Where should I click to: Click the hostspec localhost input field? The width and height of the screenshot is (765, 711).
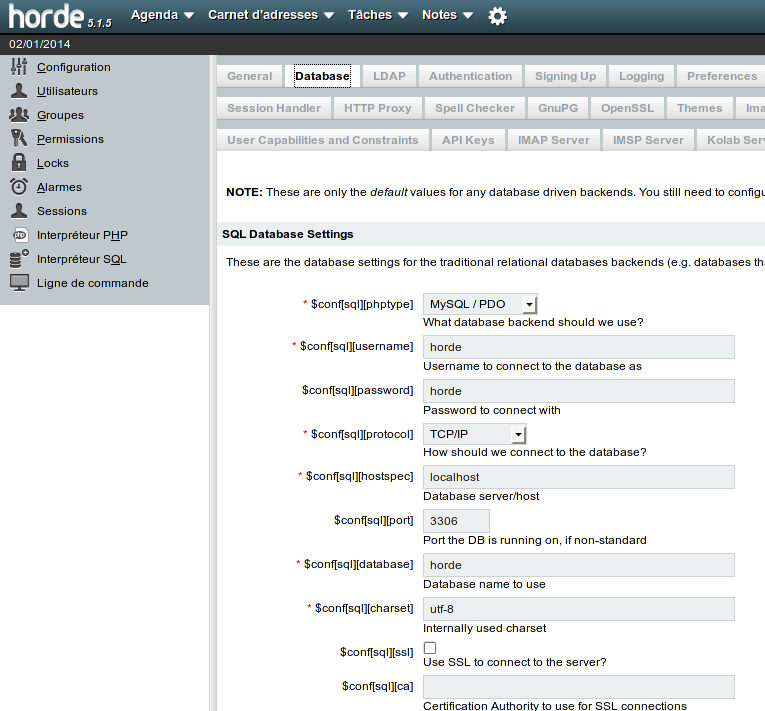click(x=578, y=477)
